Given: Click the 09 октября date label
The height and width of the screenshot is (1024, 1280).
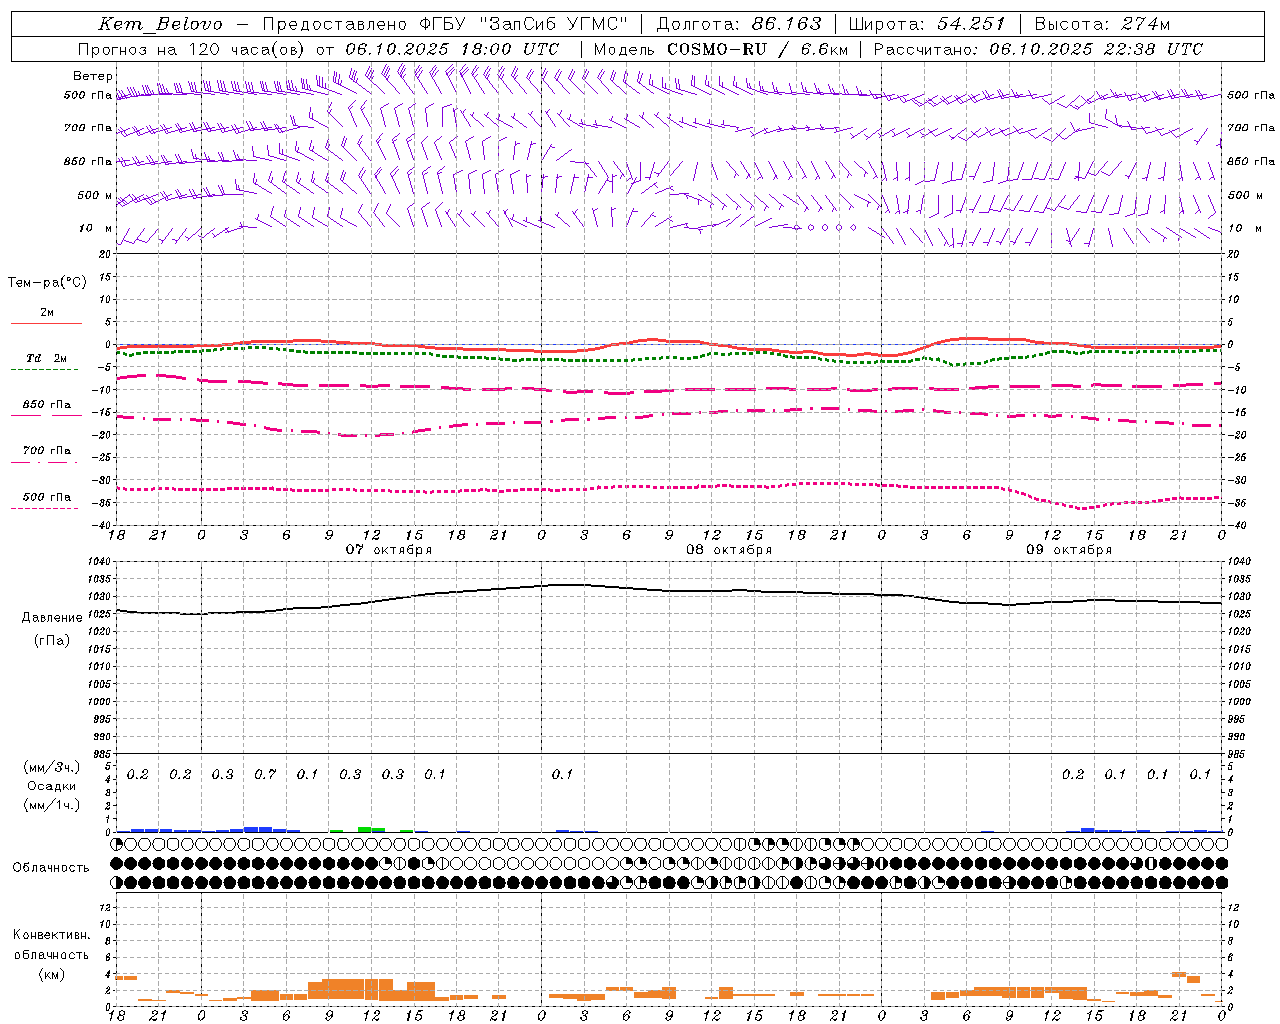Looking at the screenshot, I should [1069, 550].
